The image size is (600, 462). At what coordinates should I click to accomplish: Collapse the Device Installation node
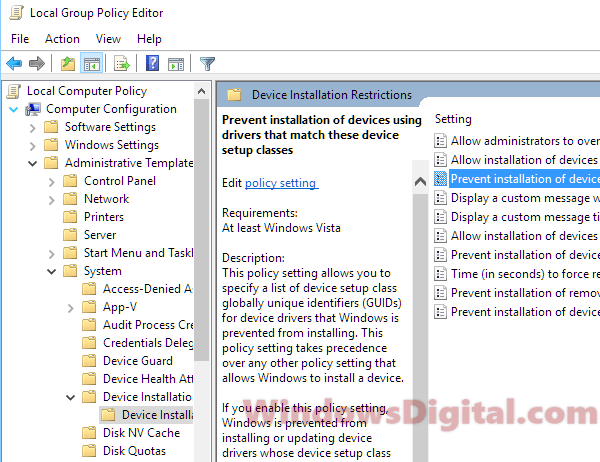(x=71, y=397)
